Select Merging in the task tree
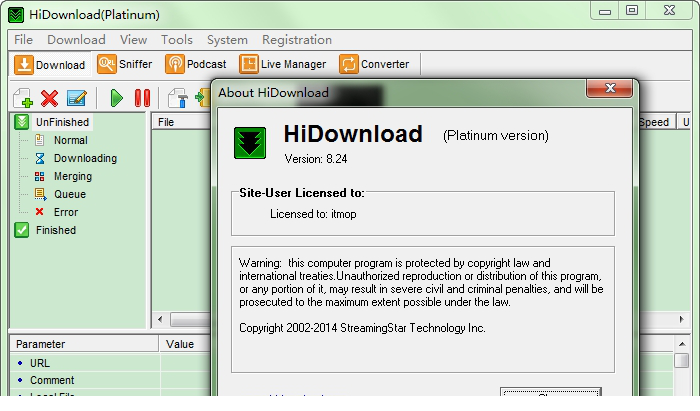The image size is (700, 411). (73, 176)
